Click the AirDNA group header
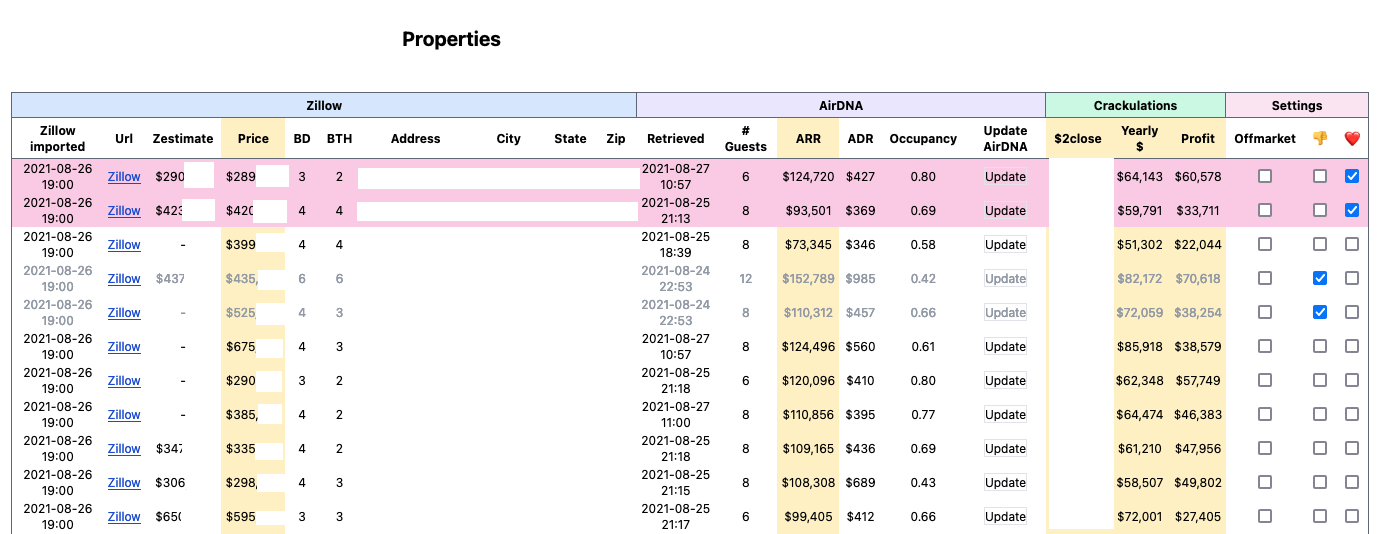This screenshot has width=1379, height=534. pos(840,105)
